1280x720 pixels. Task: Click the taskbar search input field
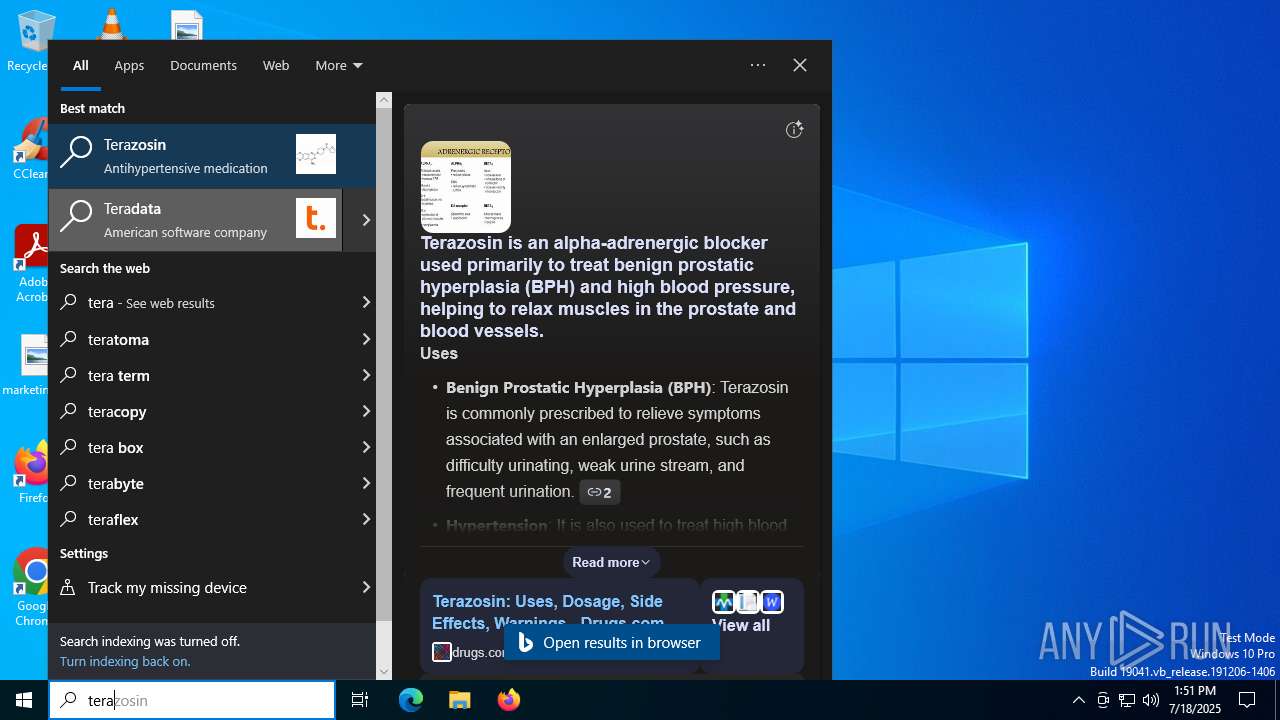click(192, 700)
